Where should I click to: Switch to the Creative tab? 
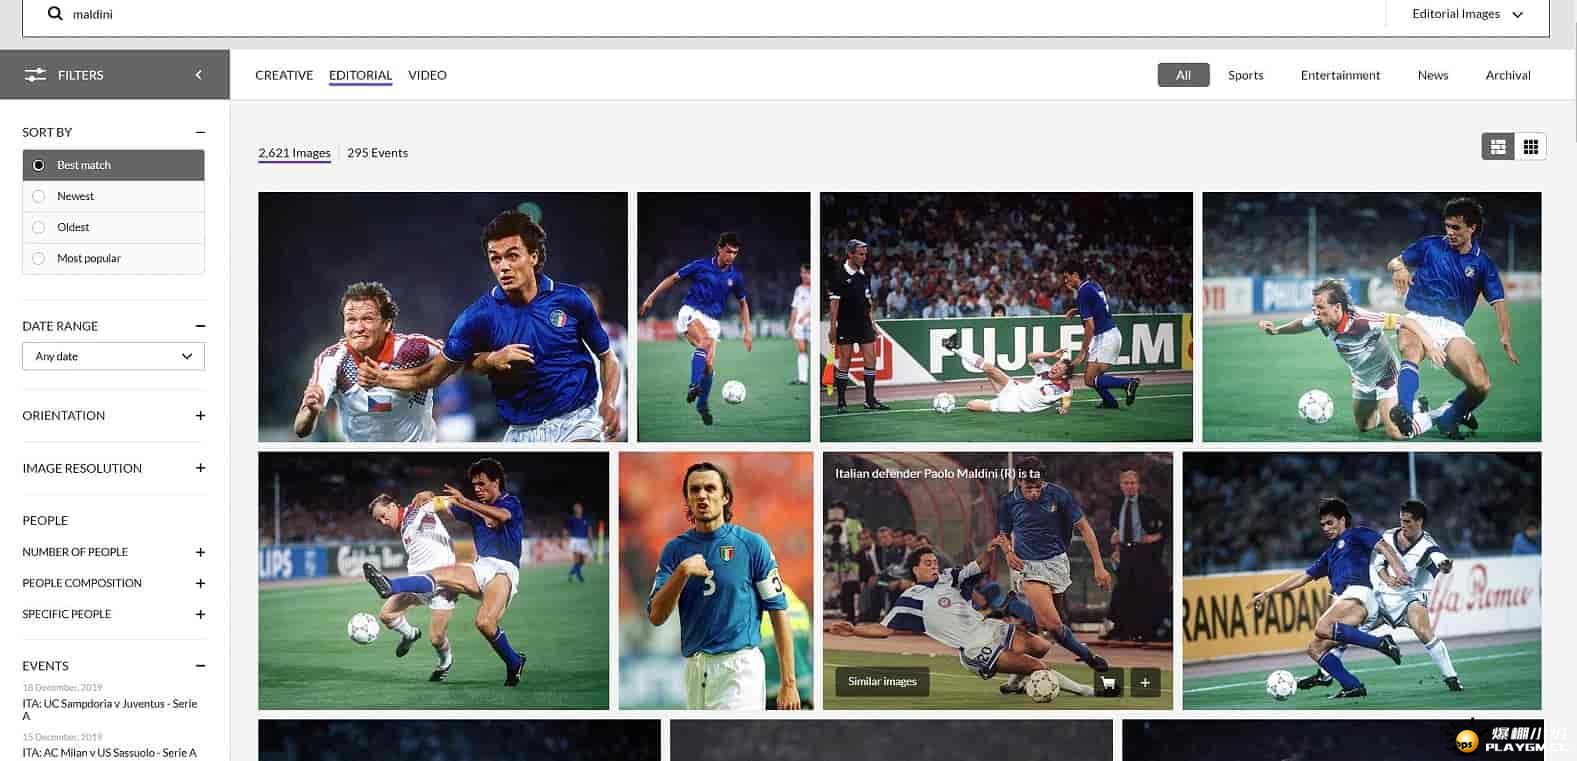coord(284,75)
